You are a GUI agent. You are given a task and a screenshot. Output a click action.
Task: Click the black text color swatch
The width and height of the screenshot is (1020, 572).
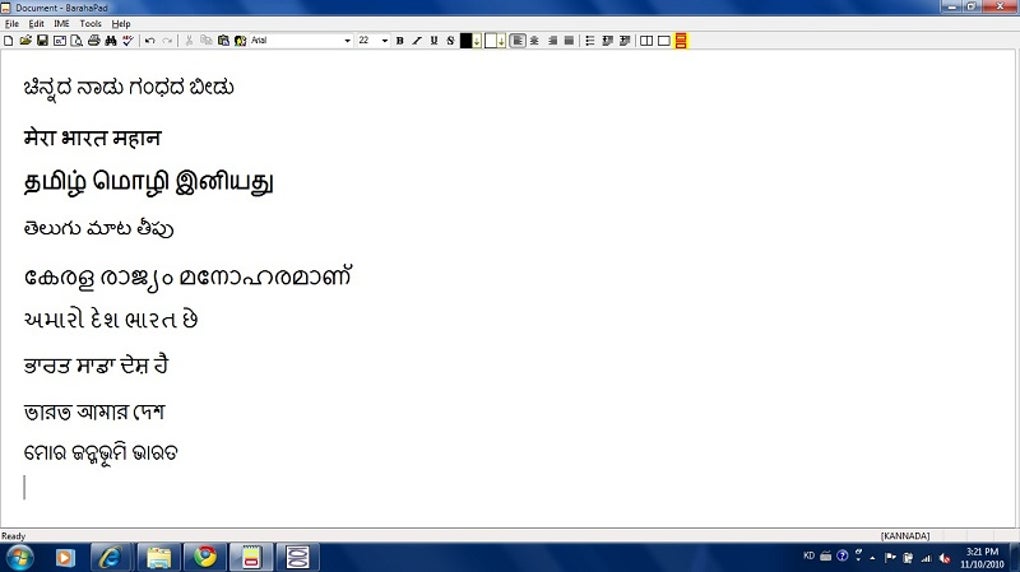(x=466, y=40)
